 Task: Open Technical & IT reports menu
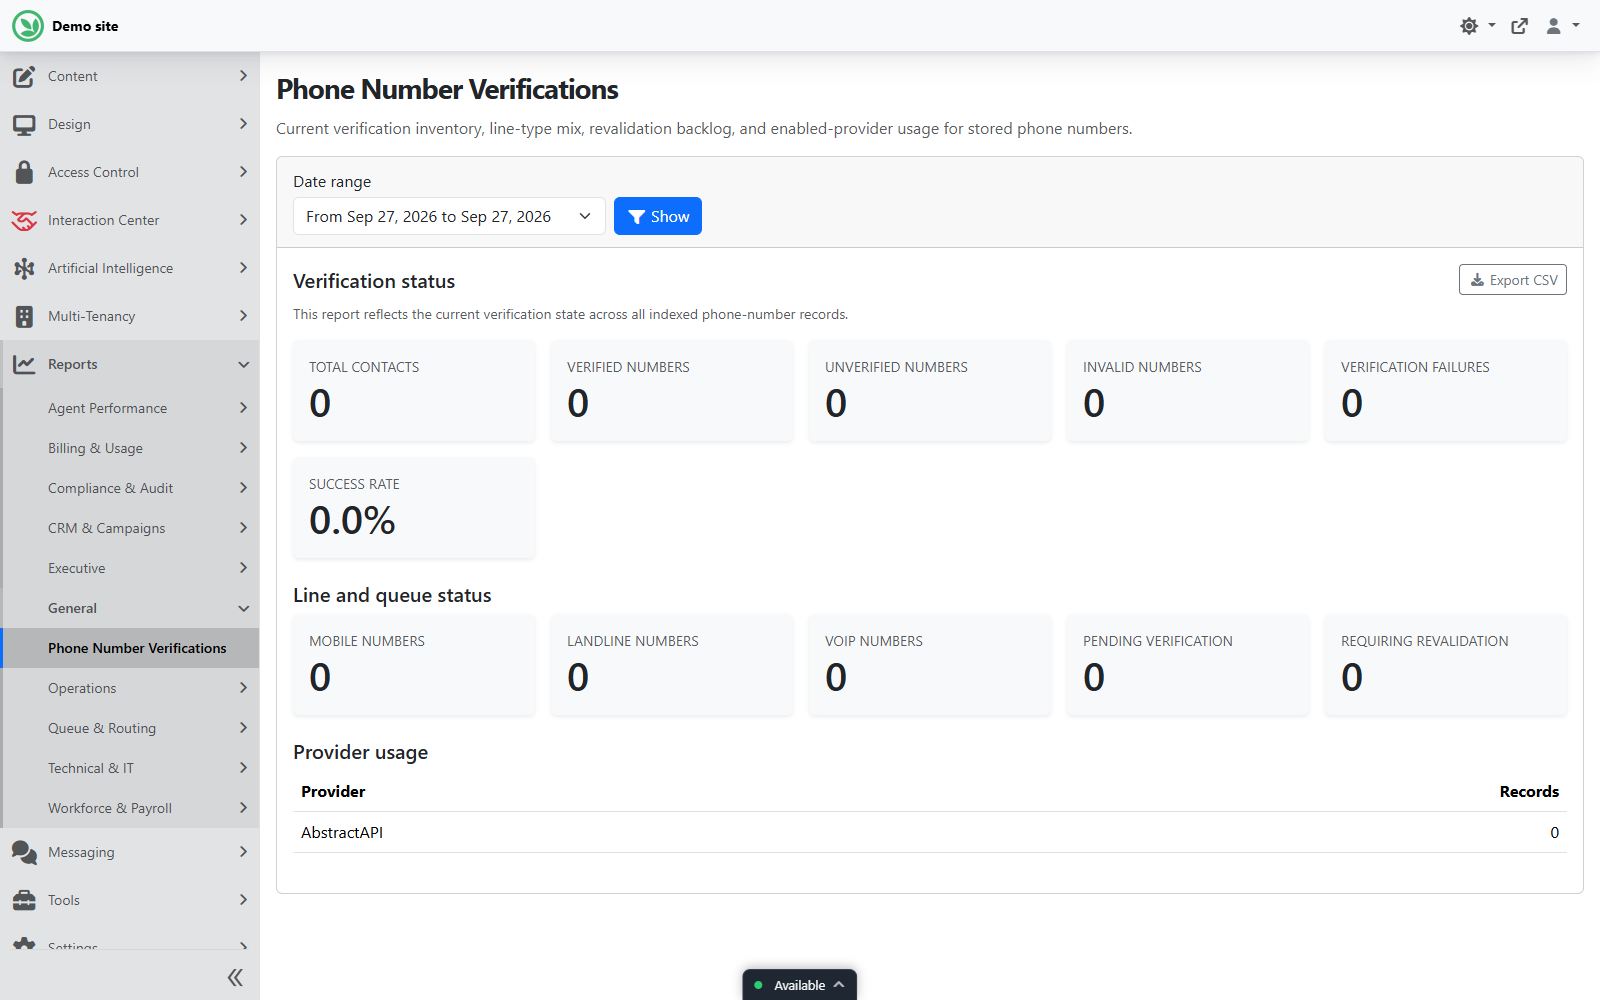point(130,768)
